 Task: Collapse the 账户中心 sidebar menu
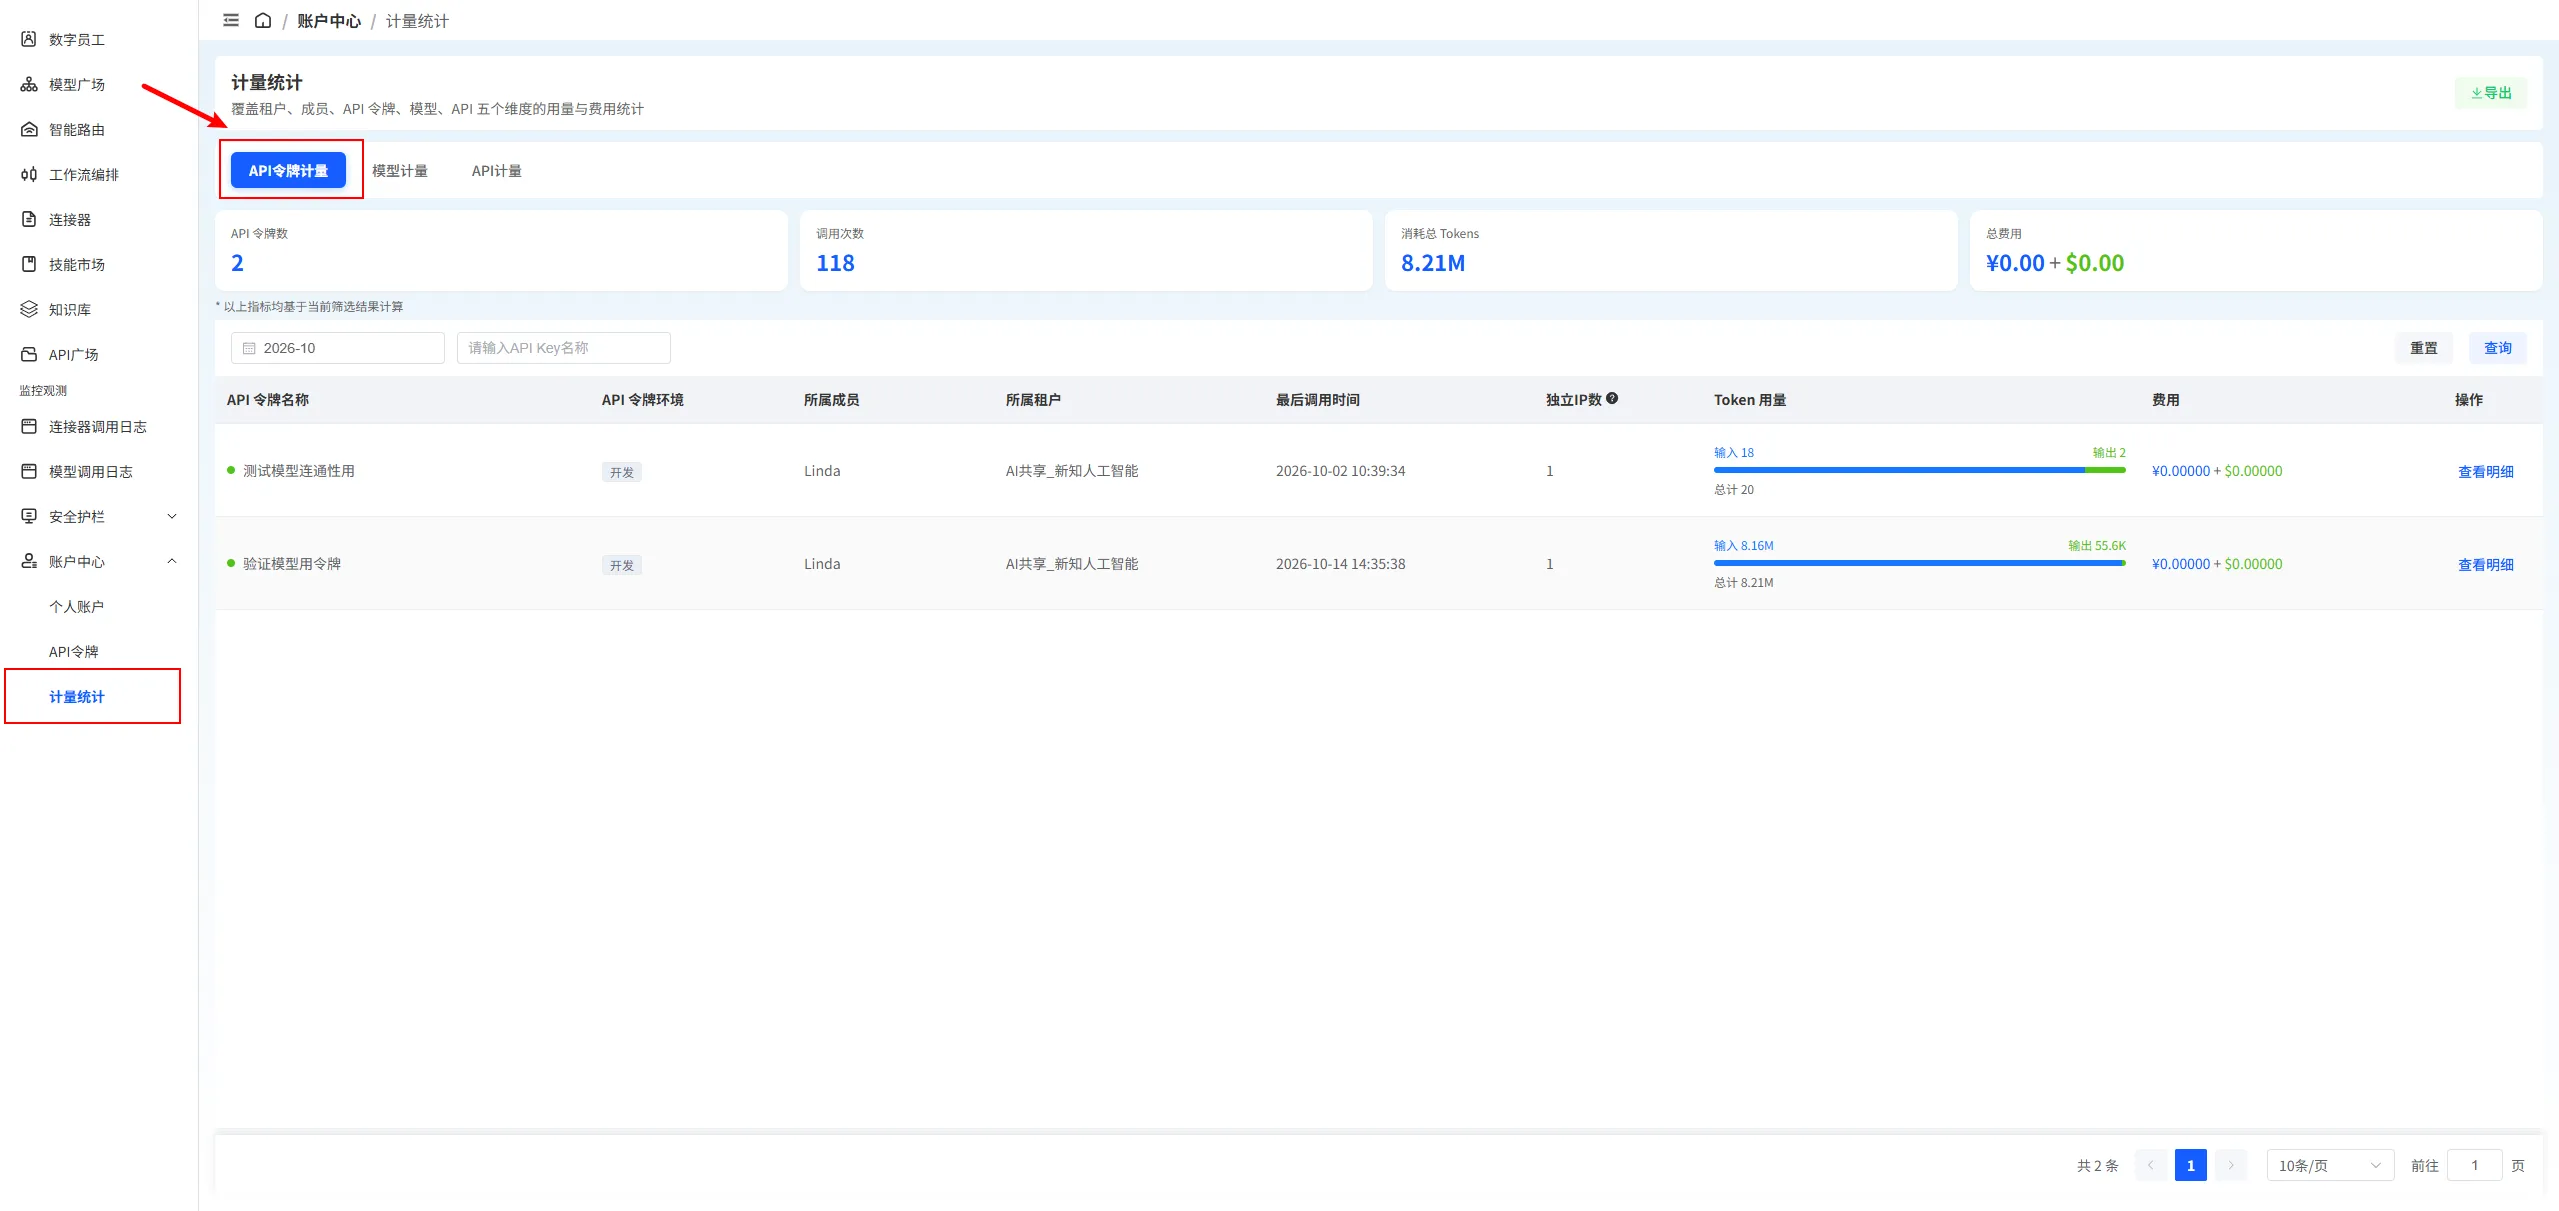(x=99, y=561)
